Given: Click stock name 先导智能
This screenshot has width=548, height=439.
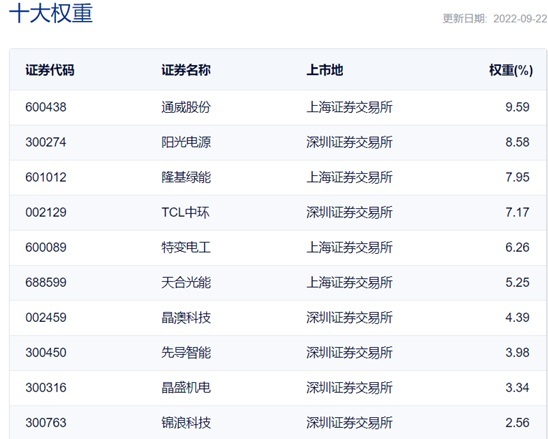Looking at the screenshot, I should tap(186, 352).
